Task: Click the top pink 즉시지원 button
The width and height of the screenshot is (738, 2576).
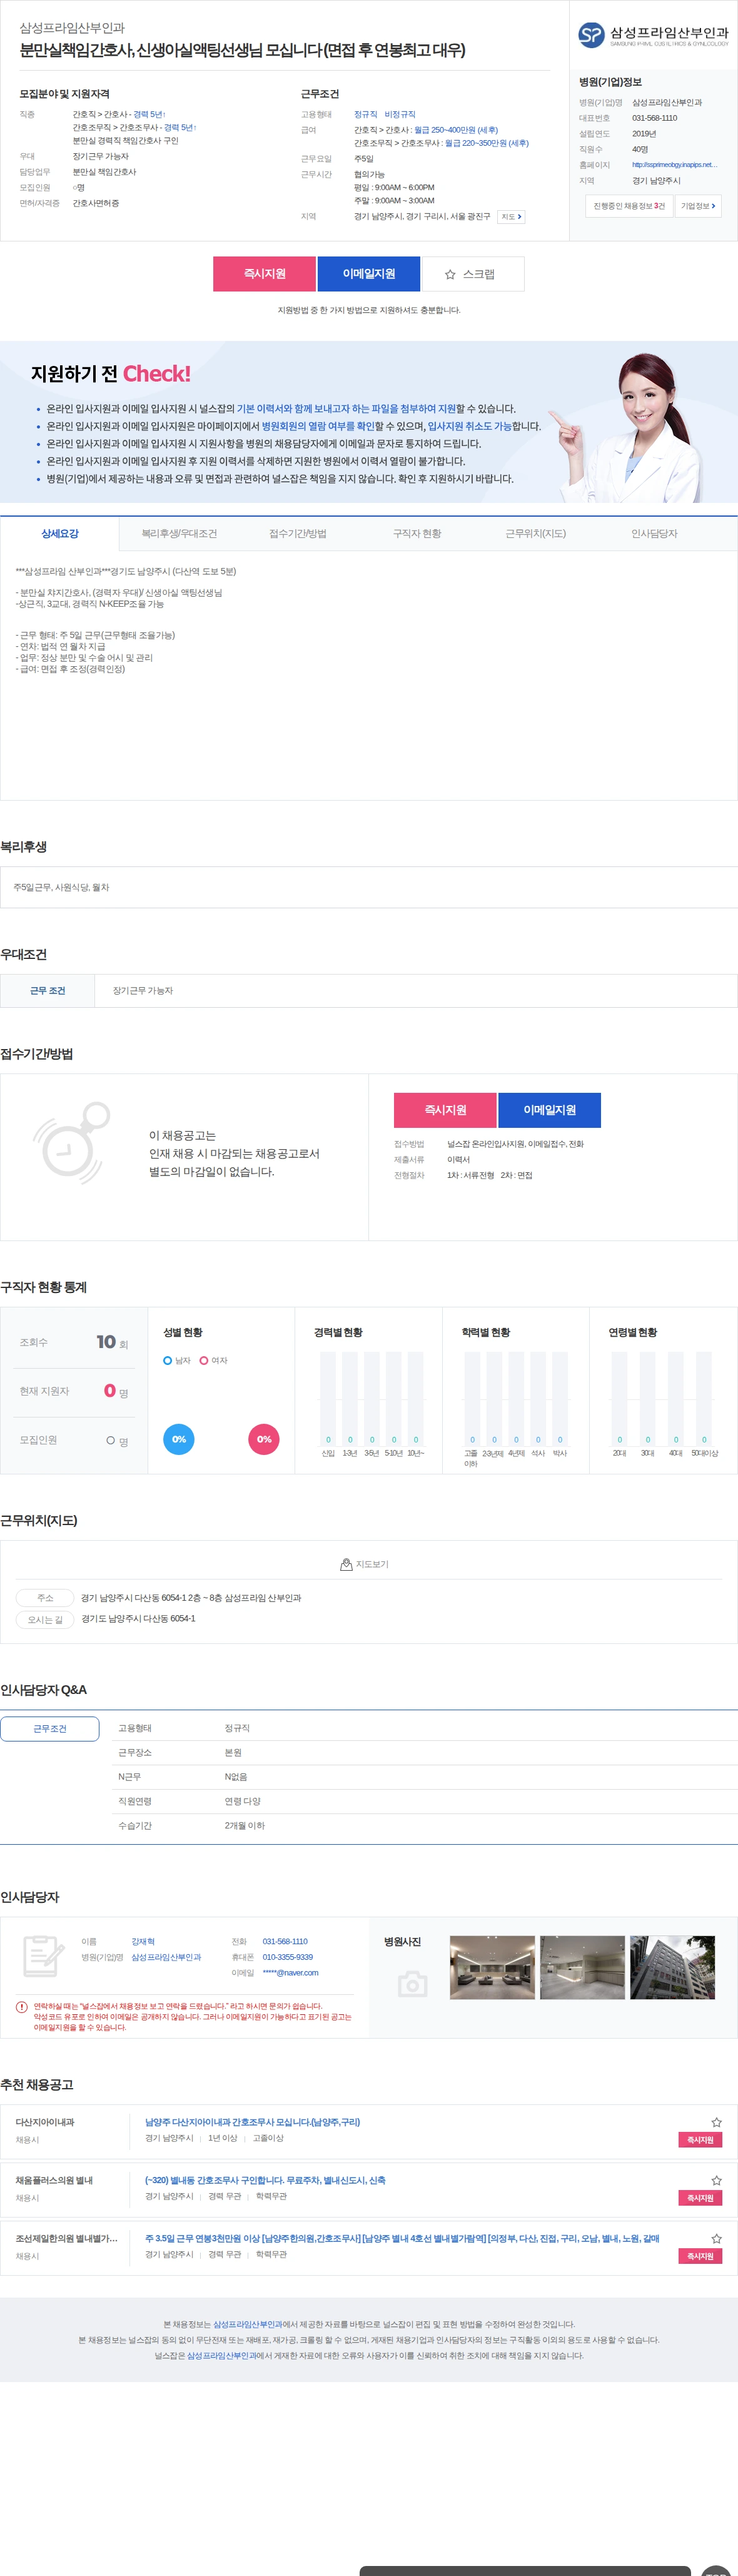Action: pos(265,274)
